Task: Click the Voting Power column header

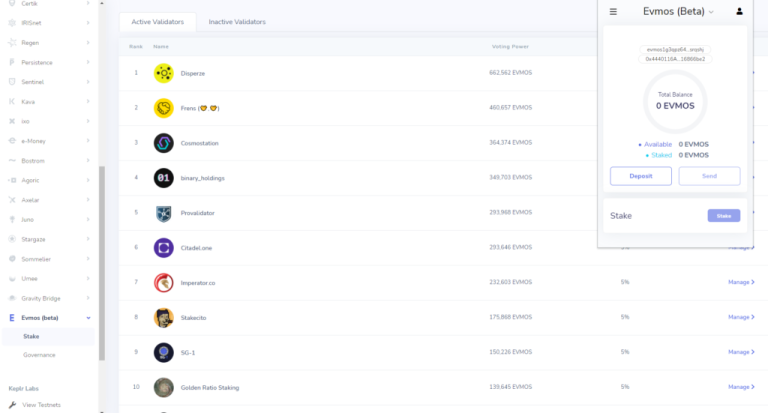Action: point(510,47)
